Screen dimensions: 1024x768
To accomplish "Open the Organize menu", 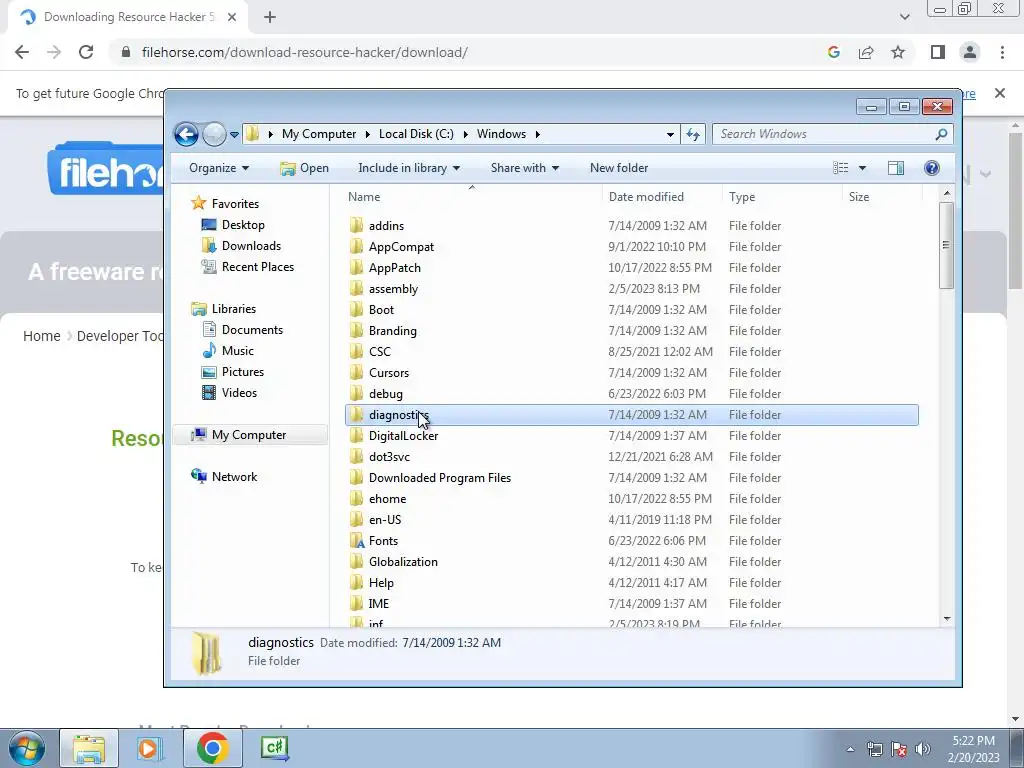I will pos(219,168).
